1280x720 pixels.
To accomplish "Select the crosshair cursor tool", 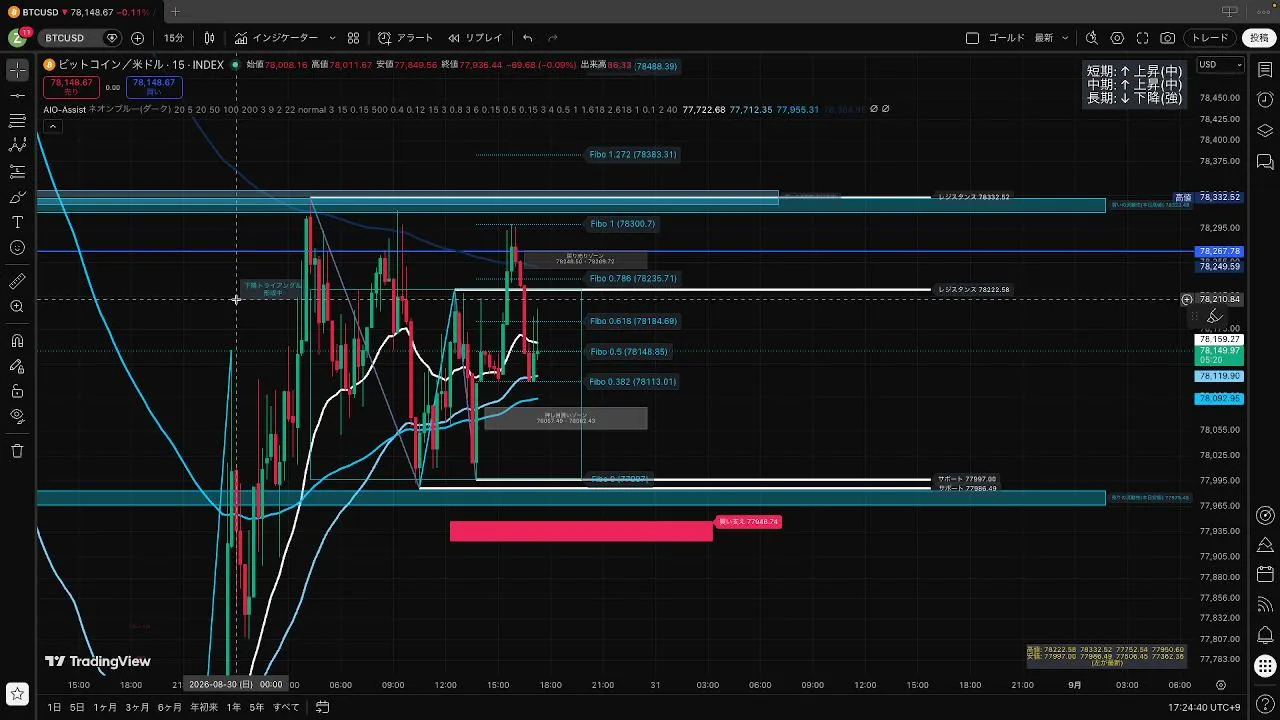I will 17,70.
